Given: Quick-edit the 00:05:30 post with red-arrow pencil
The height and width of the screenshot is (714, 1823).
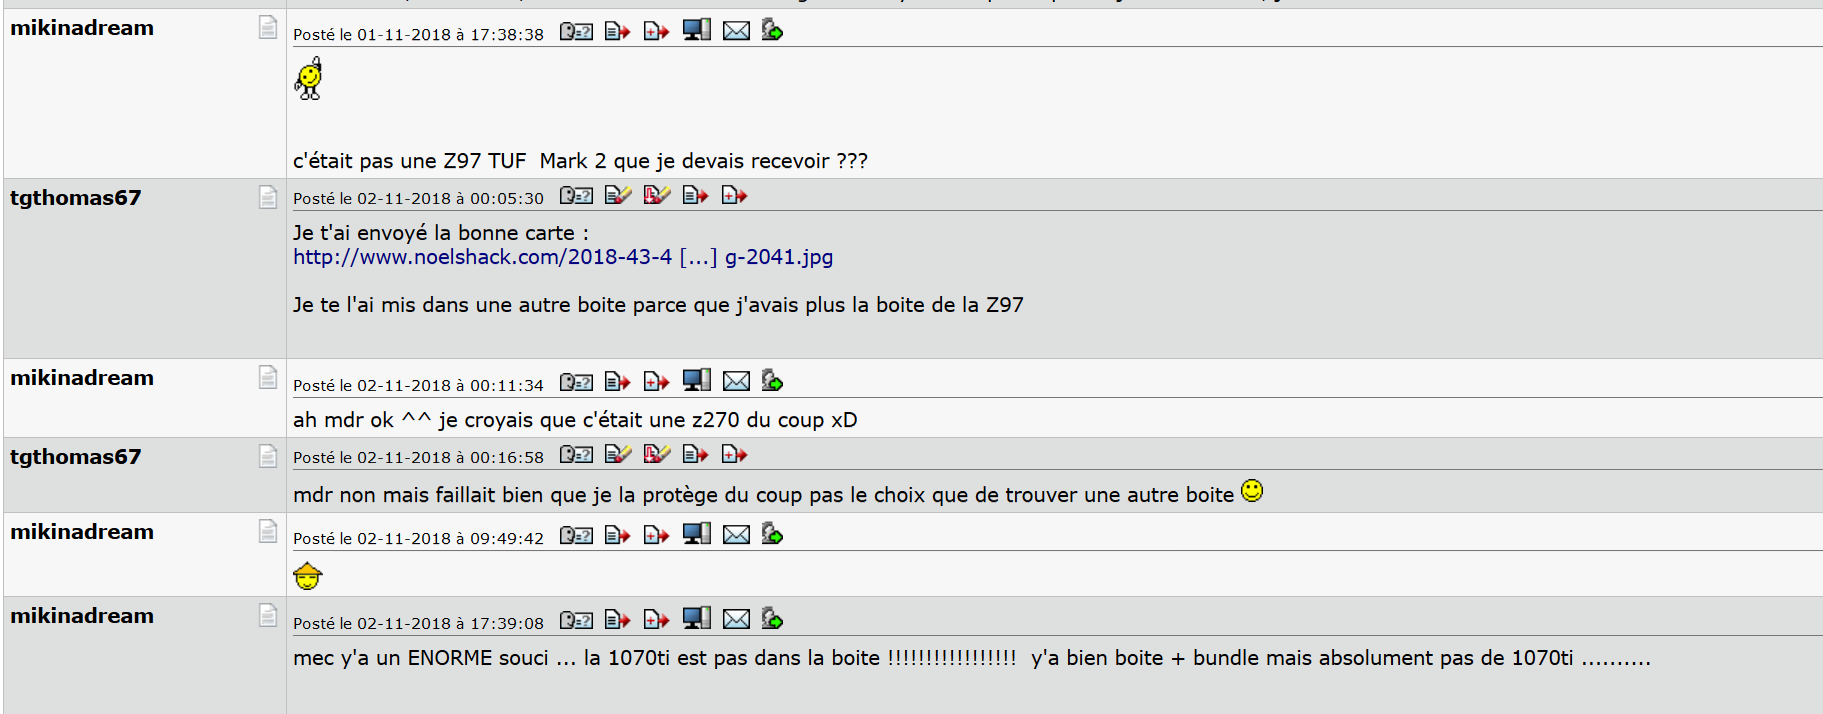Looking at the screenshot, I should point(656,195).
